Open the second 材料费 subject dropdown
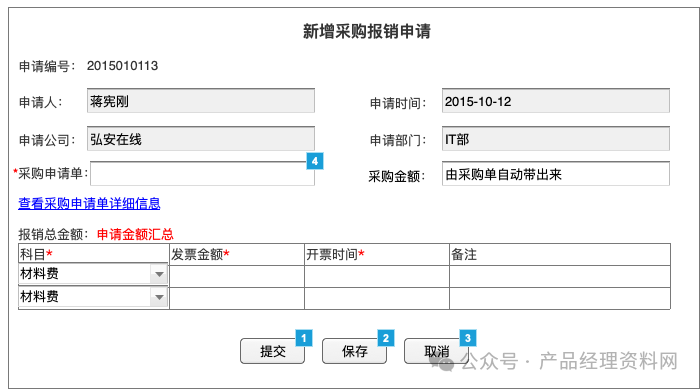 coord(93,297)
